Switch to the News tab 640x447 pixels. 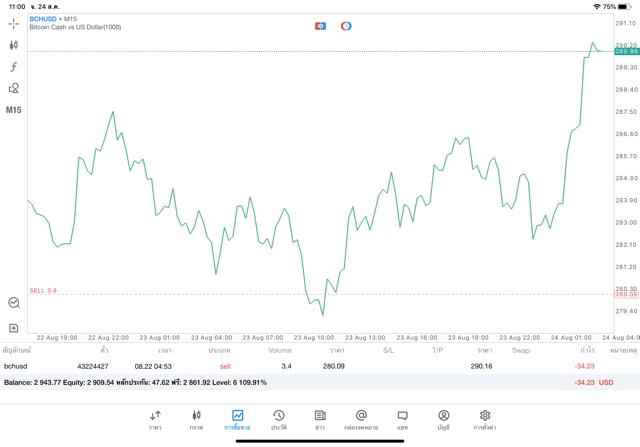point(320,419)
